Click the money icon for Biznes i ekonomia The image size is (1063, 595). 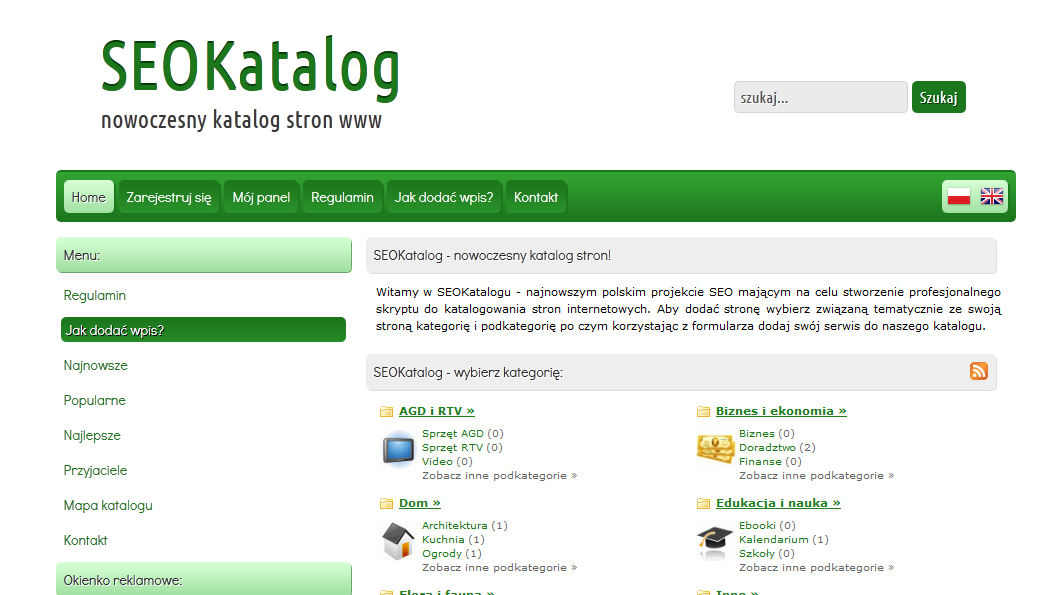coord(715,448)
